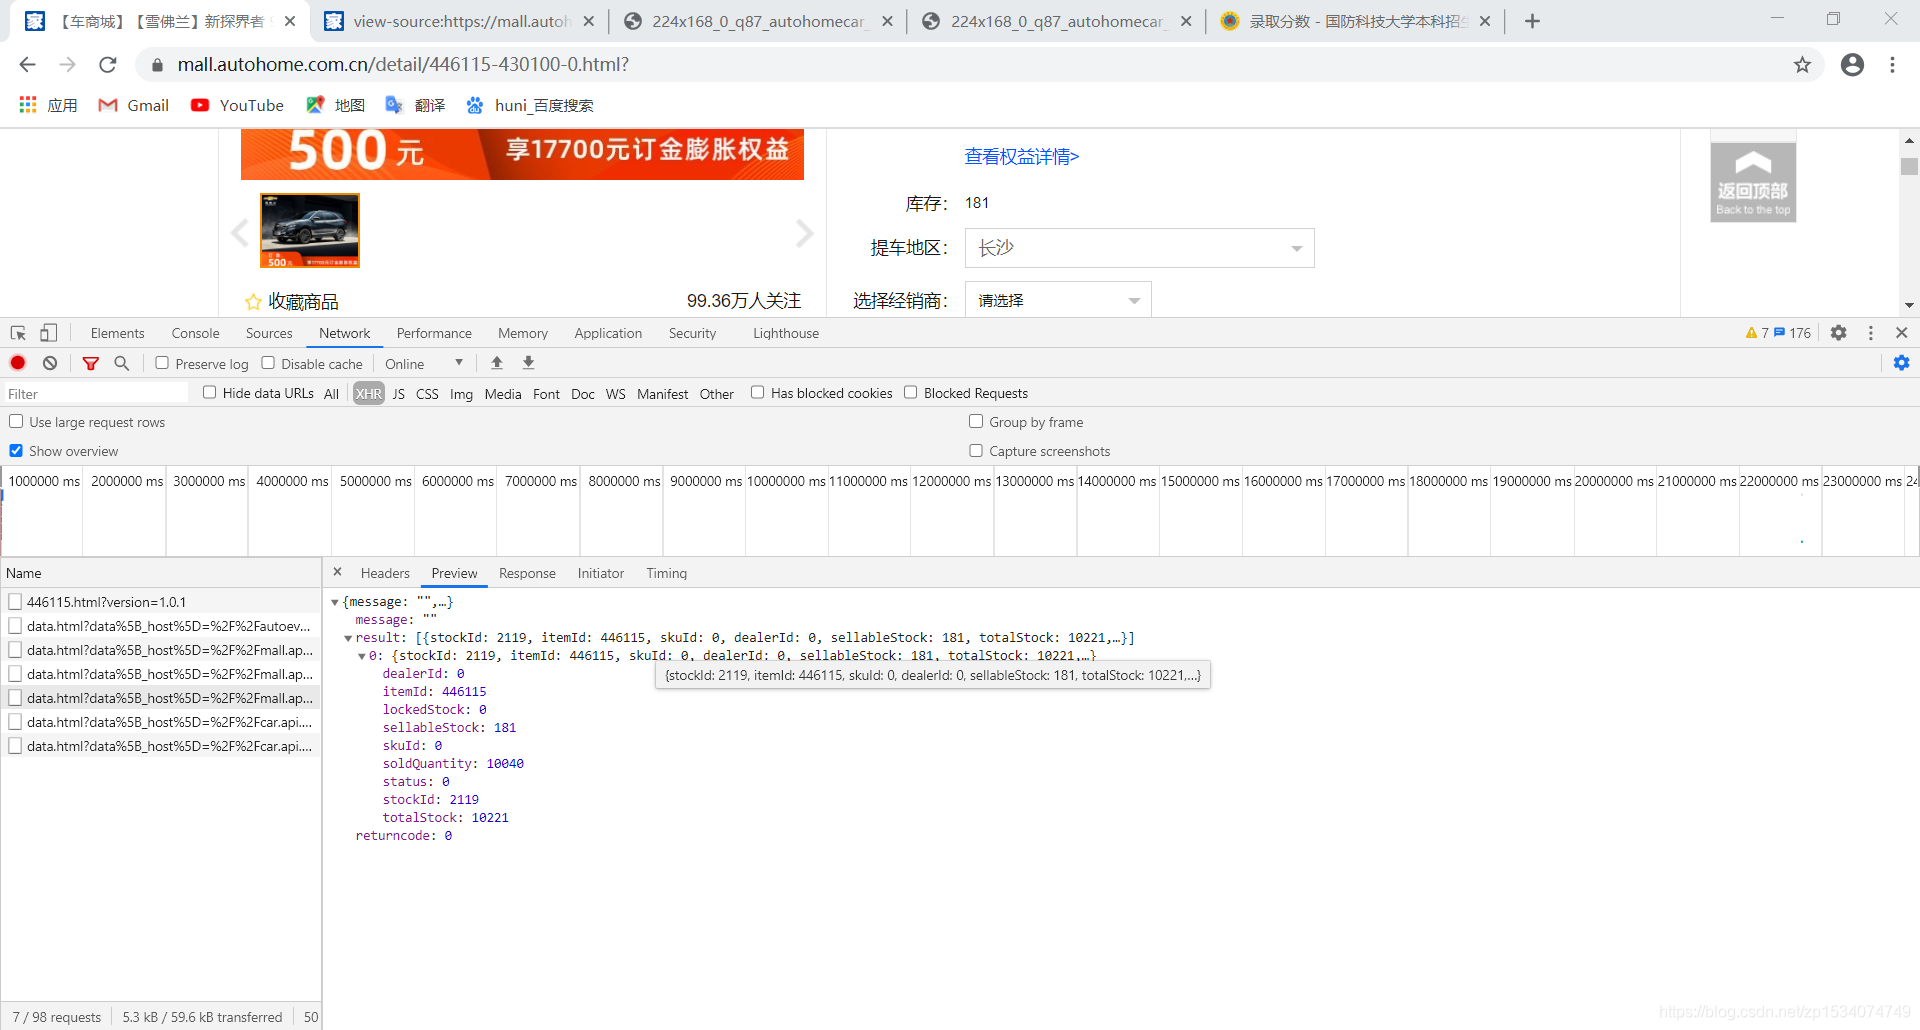Import HAR file upload arrow

497,363
